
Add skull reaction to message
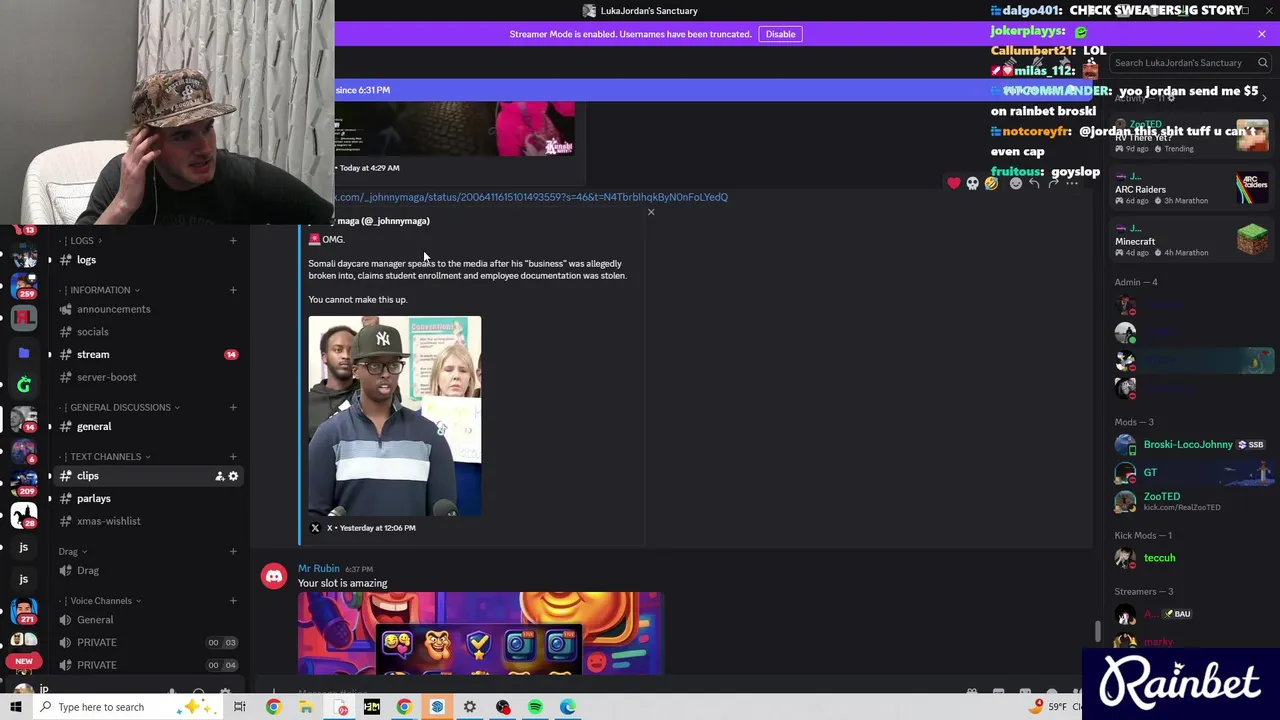[x=972, y=183]
